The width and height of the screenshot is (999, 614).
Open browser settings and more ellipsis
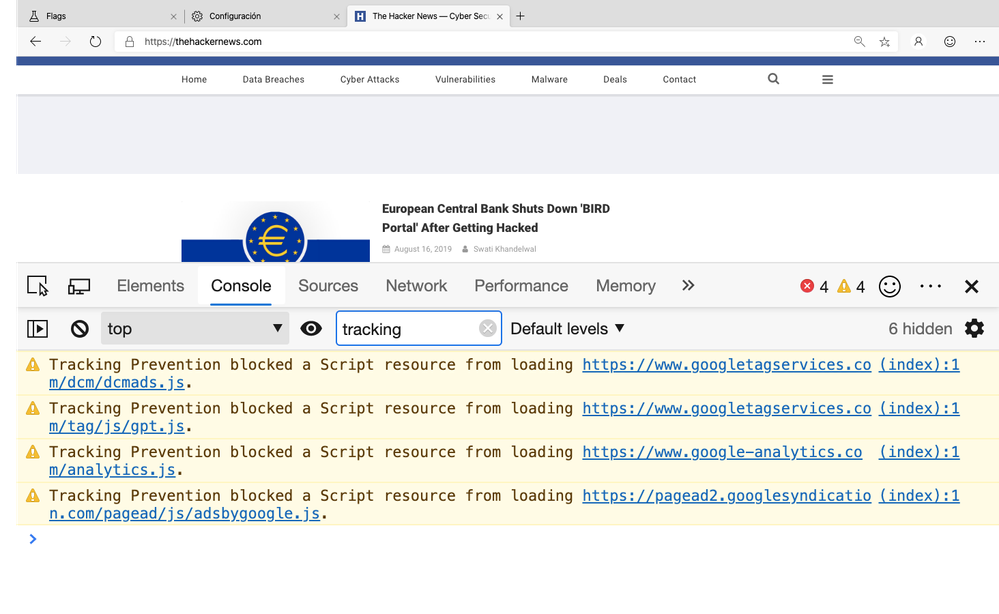point(980,41)
